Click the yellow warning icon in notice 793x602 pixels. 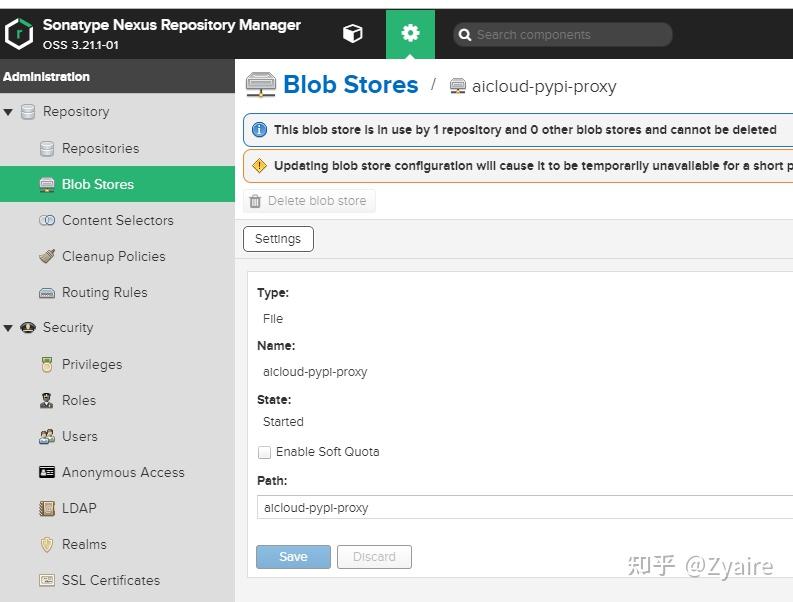259,165
